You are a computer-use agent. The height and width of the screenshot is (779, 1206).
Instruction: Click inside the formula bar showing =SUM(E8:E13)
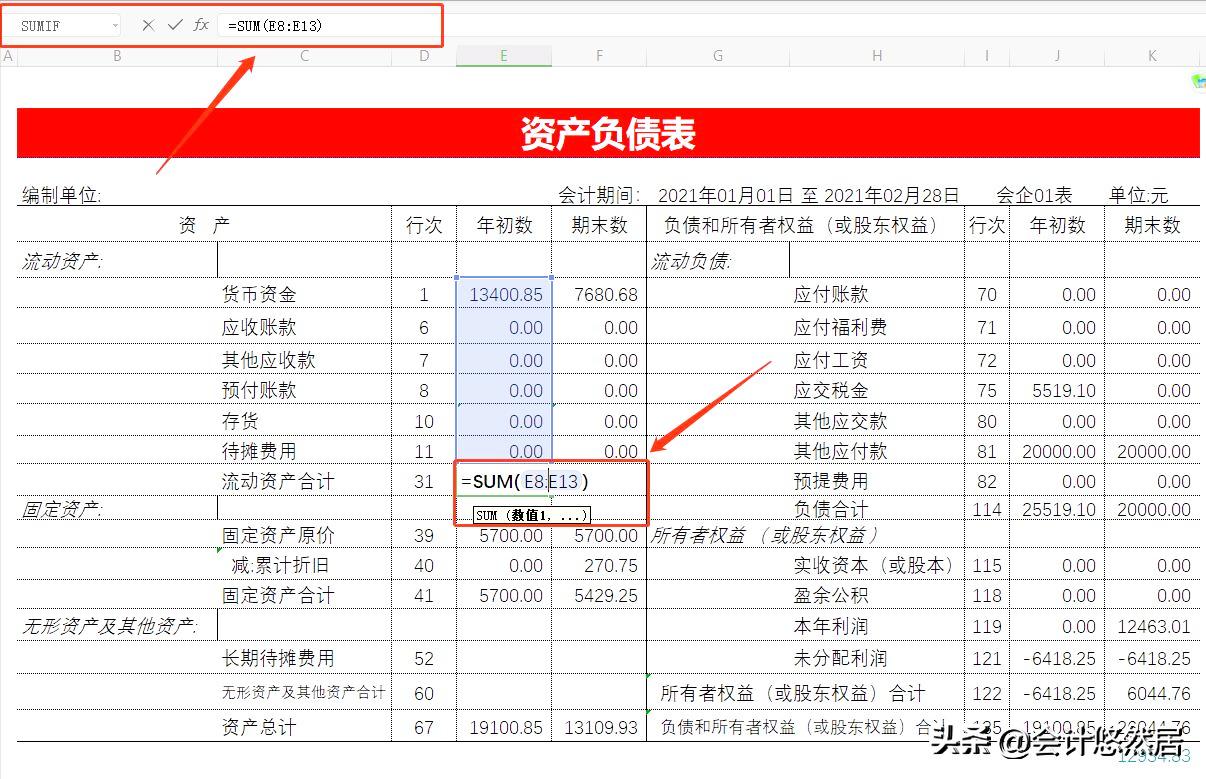click(300, 24)
